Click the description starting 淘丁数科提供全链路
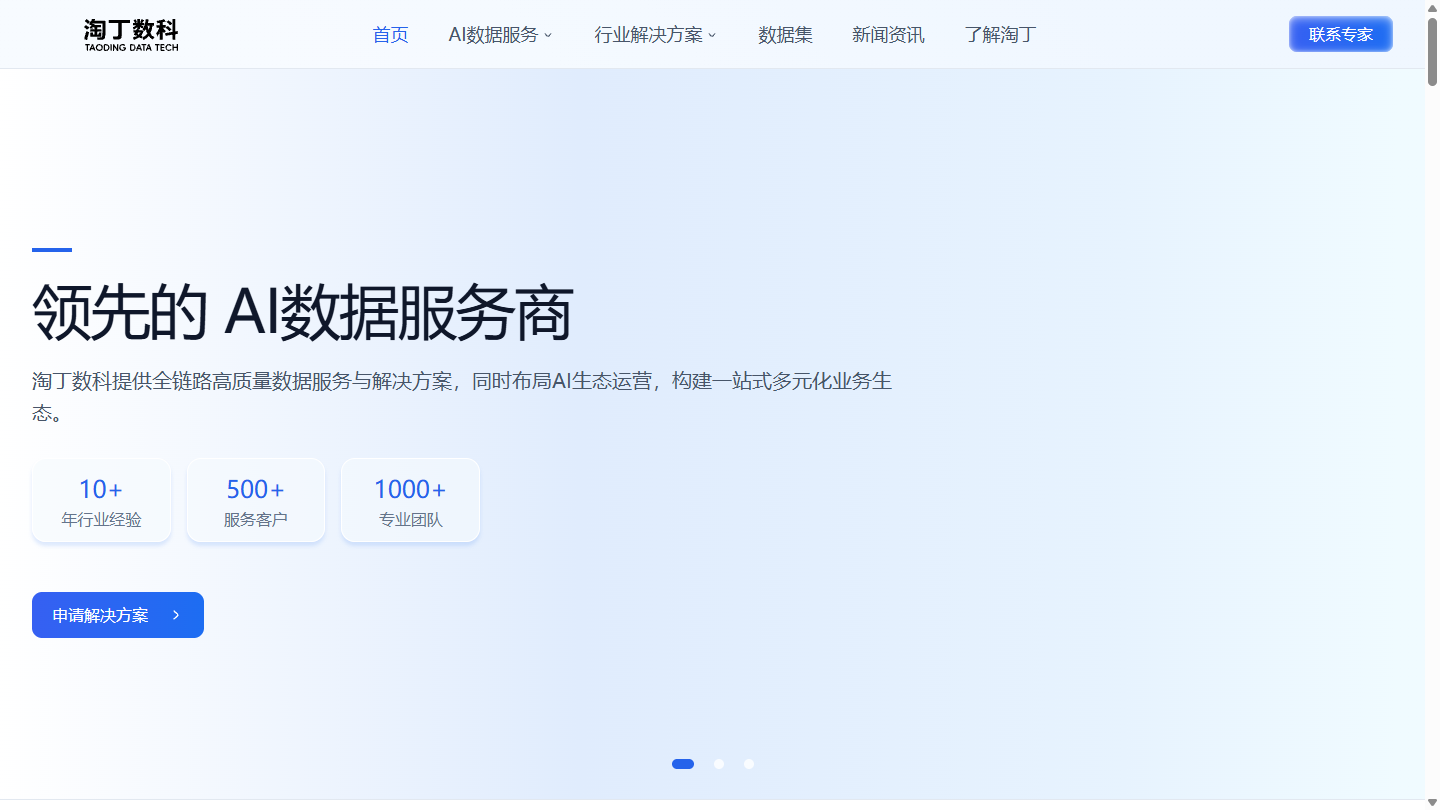This screenshot has height=810, width=1440. pos(462,396)
